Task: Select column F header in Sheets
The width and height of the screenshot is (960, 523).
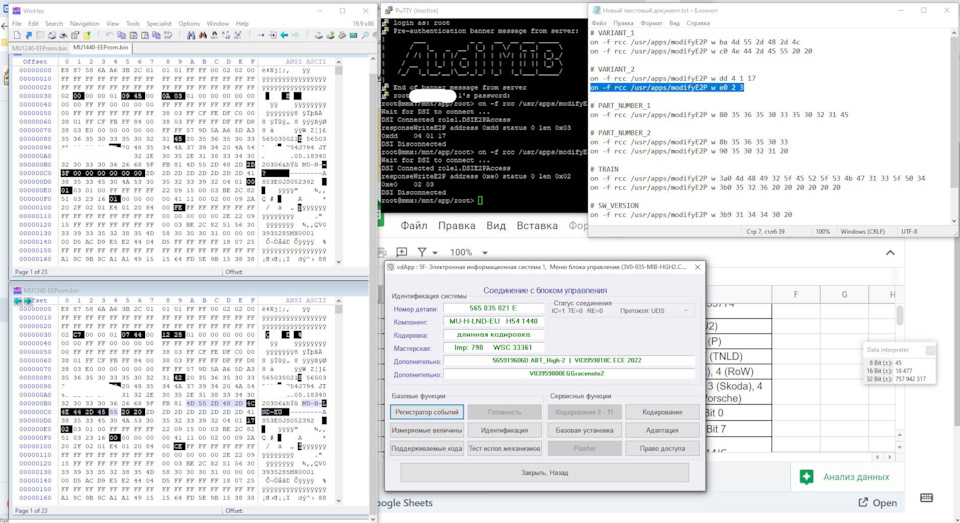Action: 796,295
